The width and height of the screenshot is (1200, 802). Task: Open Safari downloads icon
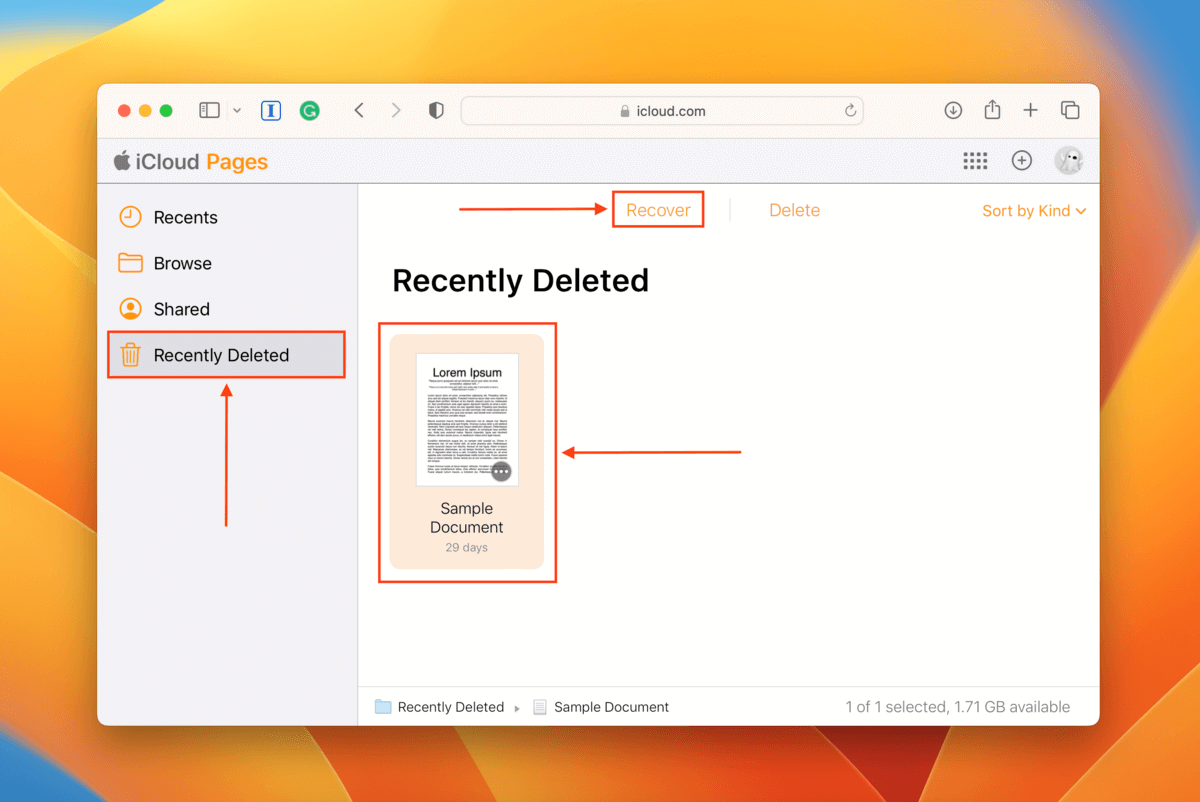pos(953,111)
